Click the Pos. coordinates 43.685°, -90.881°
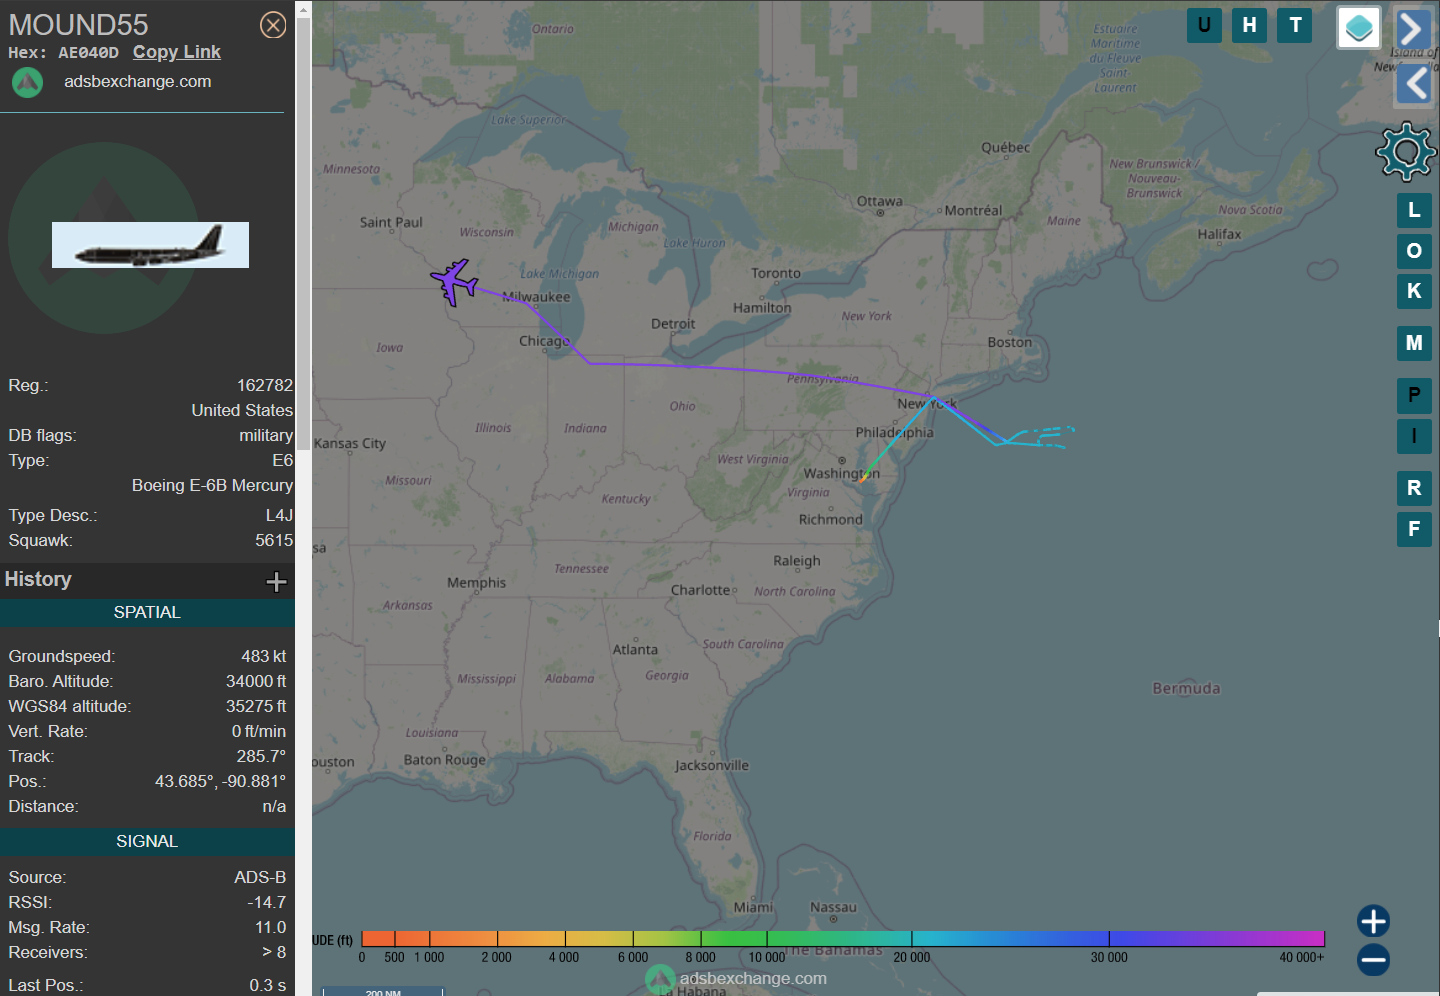The height and width of the screenshot is (996, 1440). point(220,781)
